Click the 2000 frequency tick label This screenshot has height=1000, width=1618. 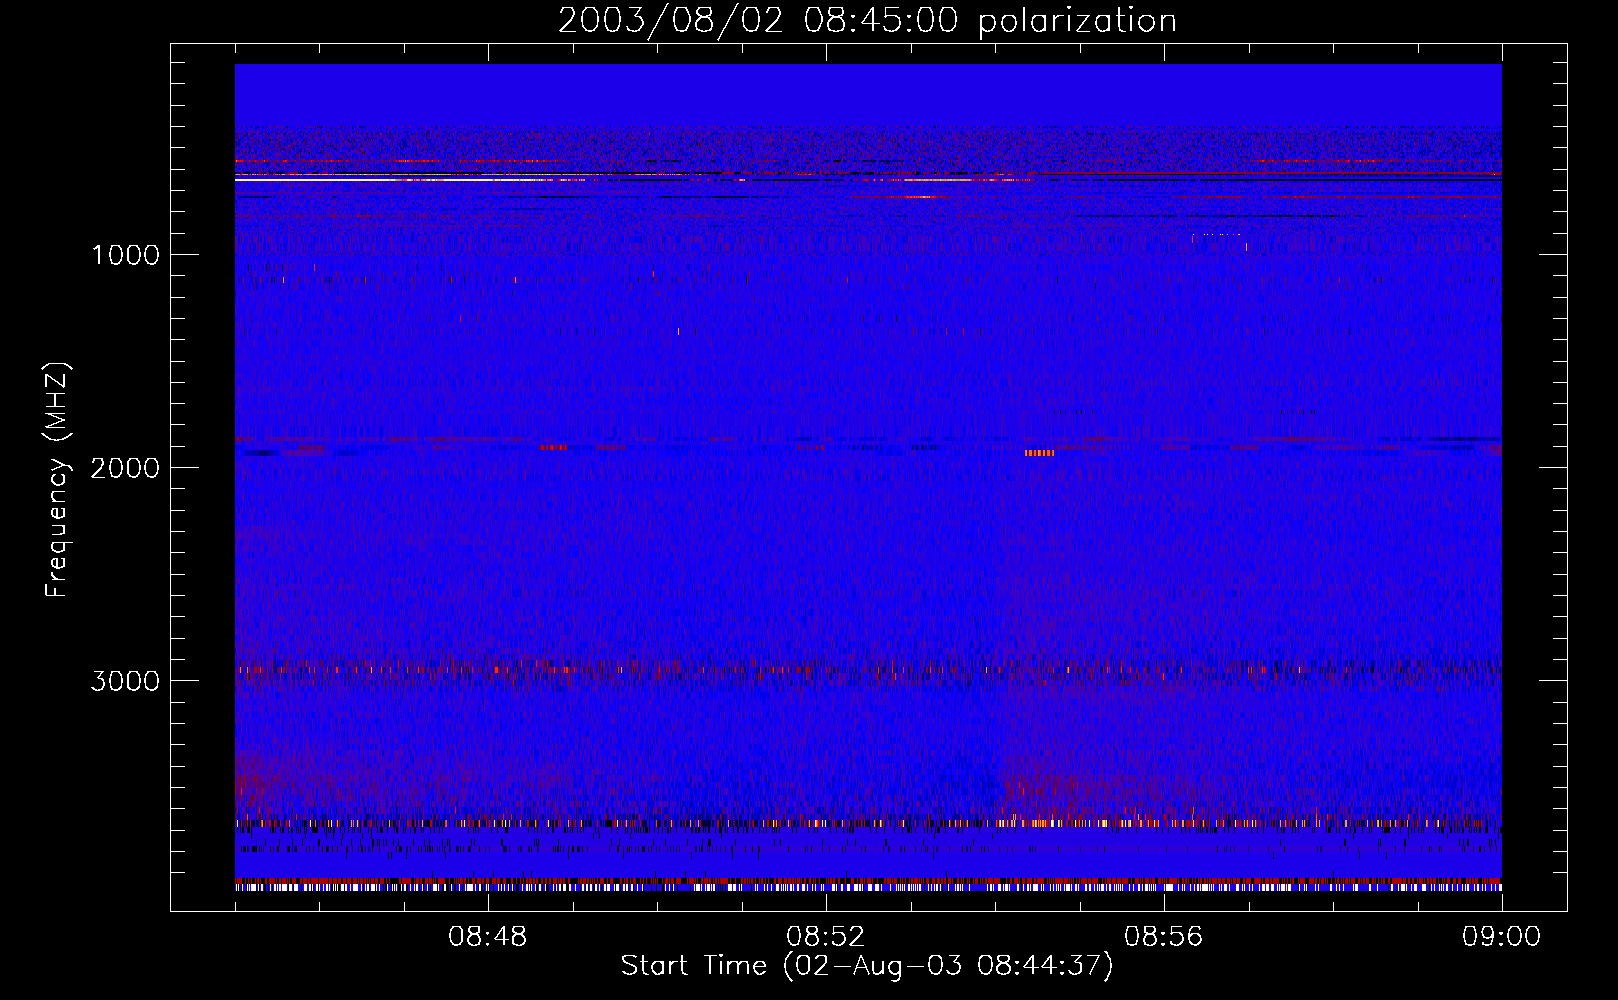125,468
